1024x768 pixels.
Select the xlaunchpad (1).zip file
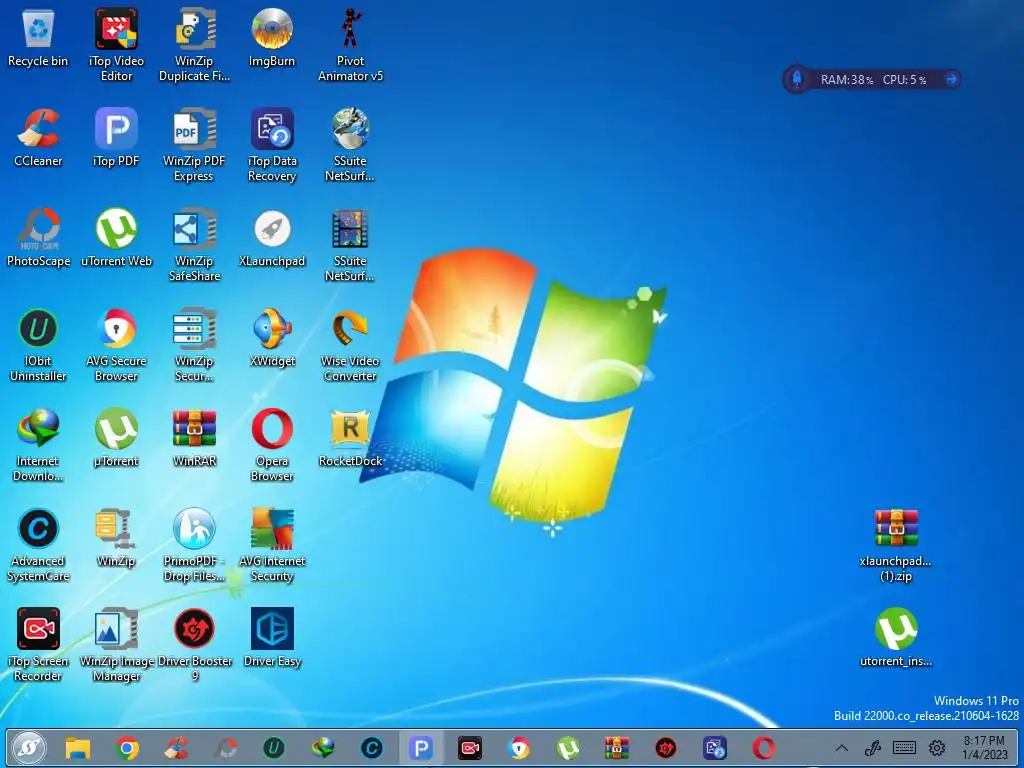pos(896,546)
